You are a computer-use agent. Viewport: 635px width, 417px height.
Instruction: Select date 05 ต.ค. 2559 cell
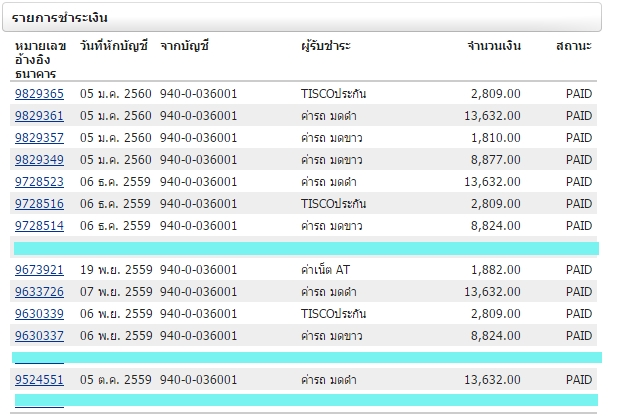click(115, 380)
